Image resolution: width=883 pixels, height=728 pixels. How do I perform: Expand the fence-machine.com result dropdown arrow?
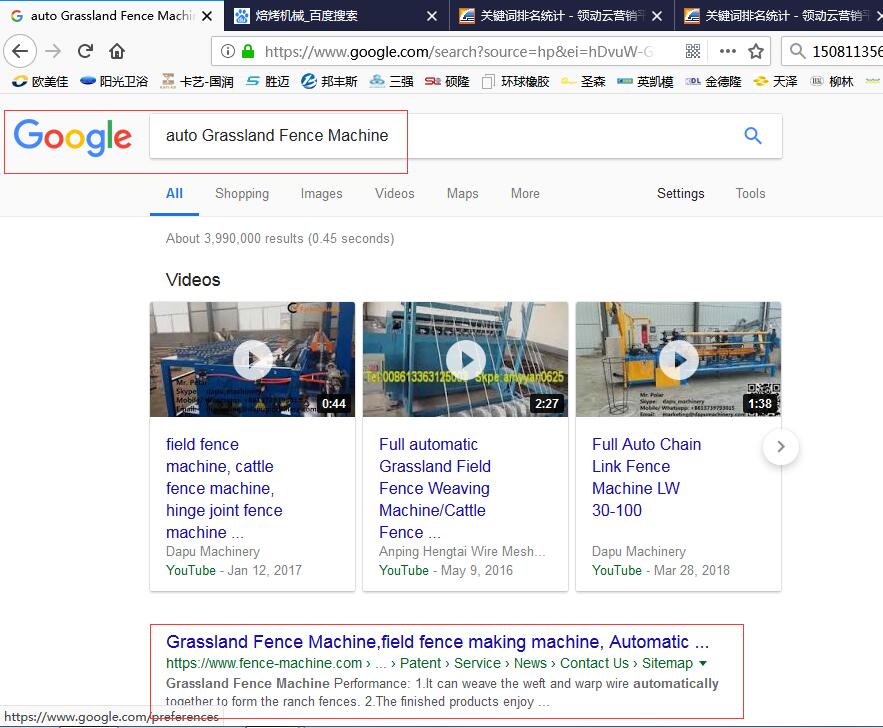pyautogui.click(x=703, y=663)
